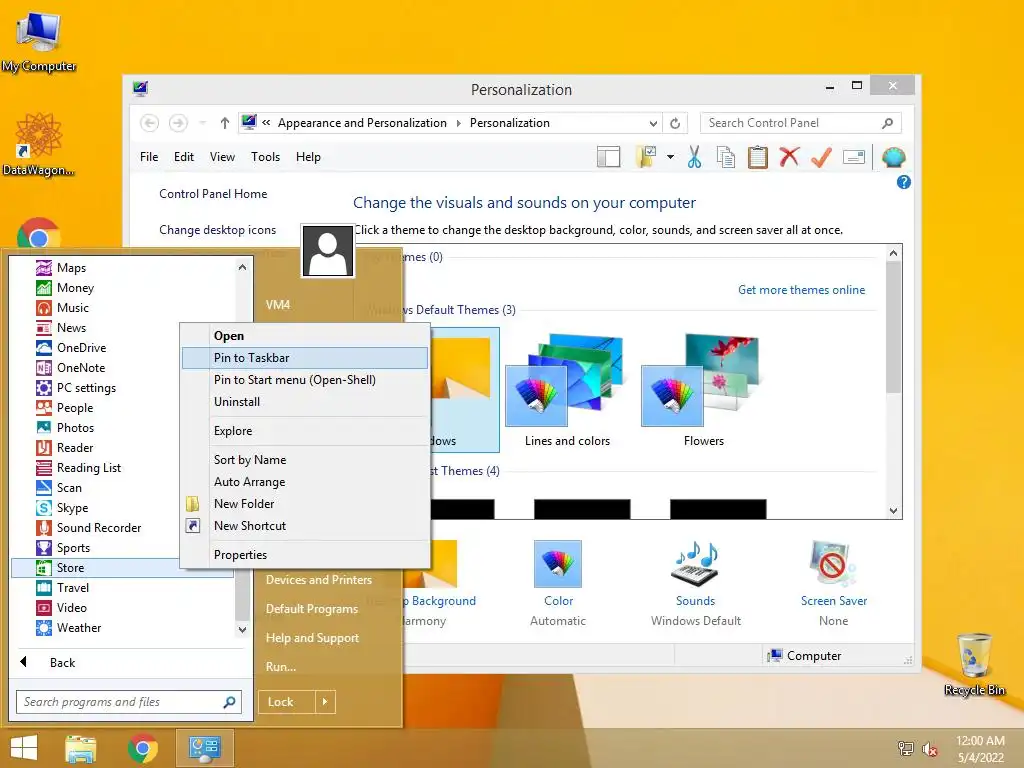Screen dimensions: 1024x768
Task: Open Color settings swatch icon
Action: point(558,564)
